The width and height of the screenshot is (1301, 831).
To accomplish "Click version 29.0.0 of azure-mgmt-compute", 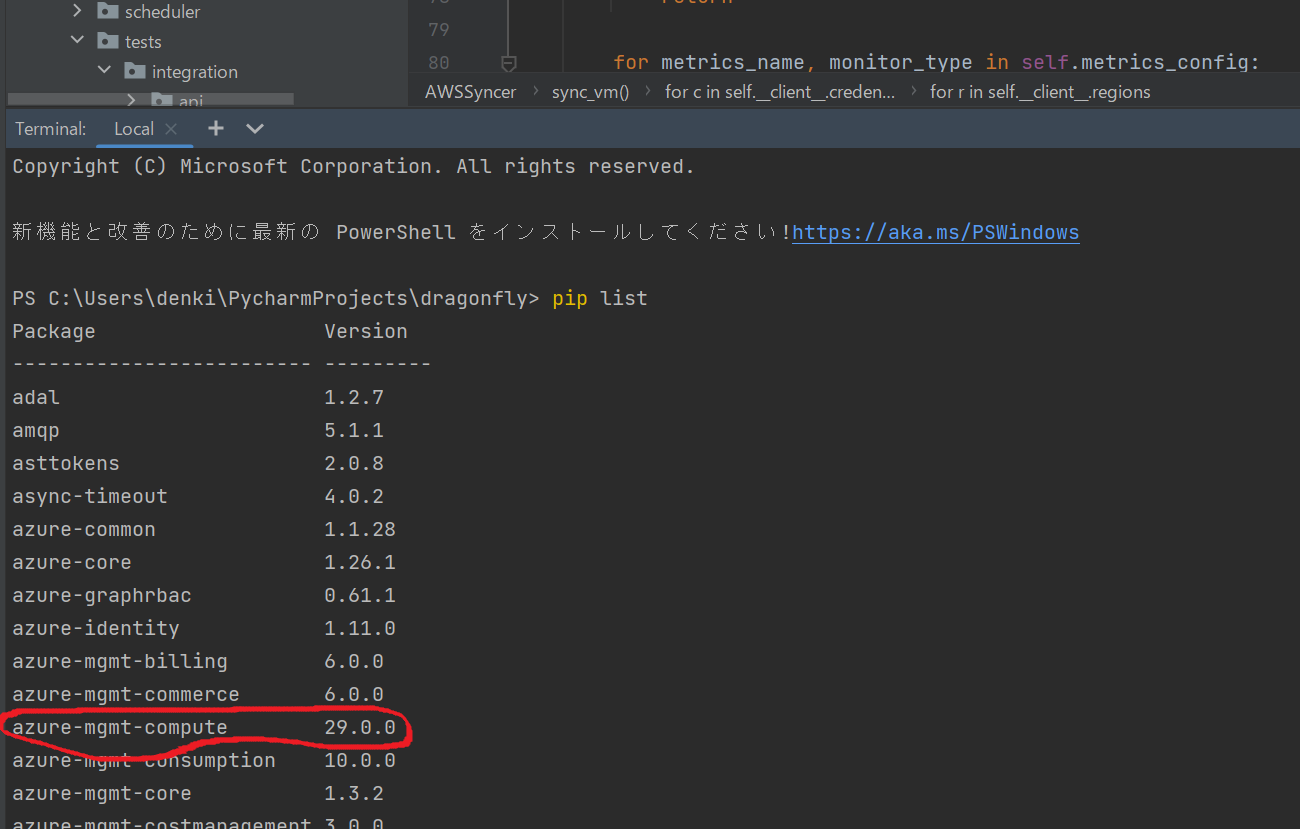I will pyautogui.click(x=360, y=728).
